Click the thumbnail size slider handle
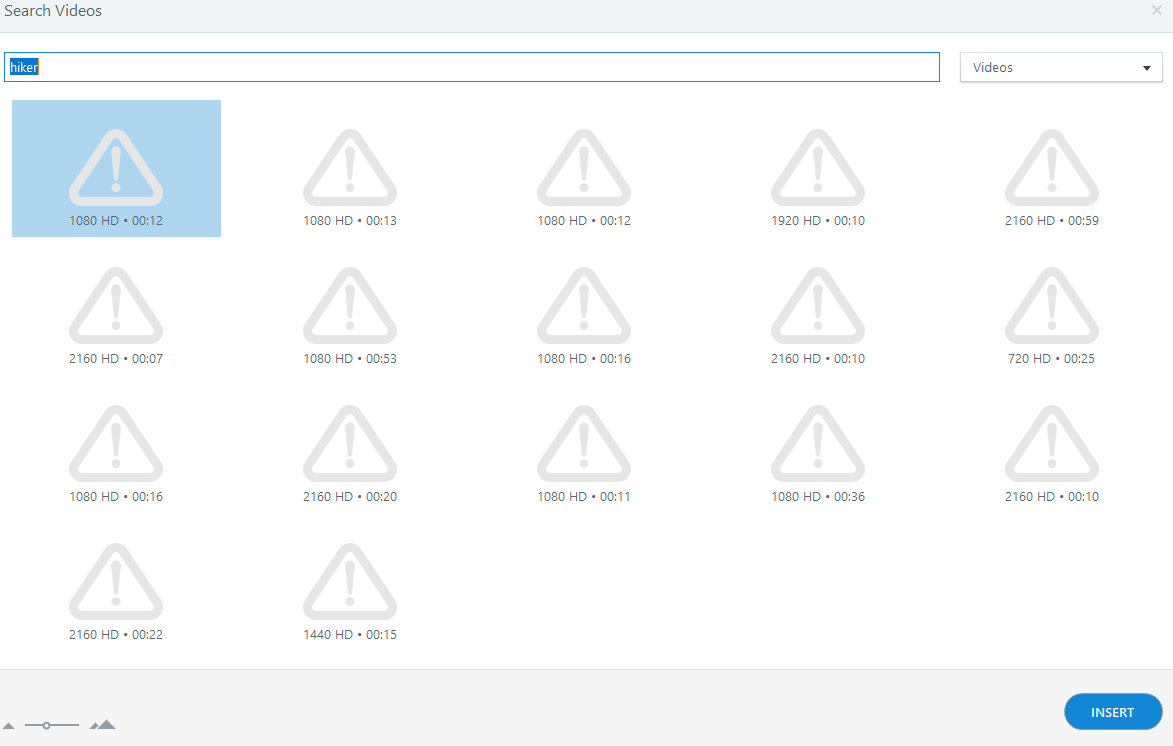 46,725
